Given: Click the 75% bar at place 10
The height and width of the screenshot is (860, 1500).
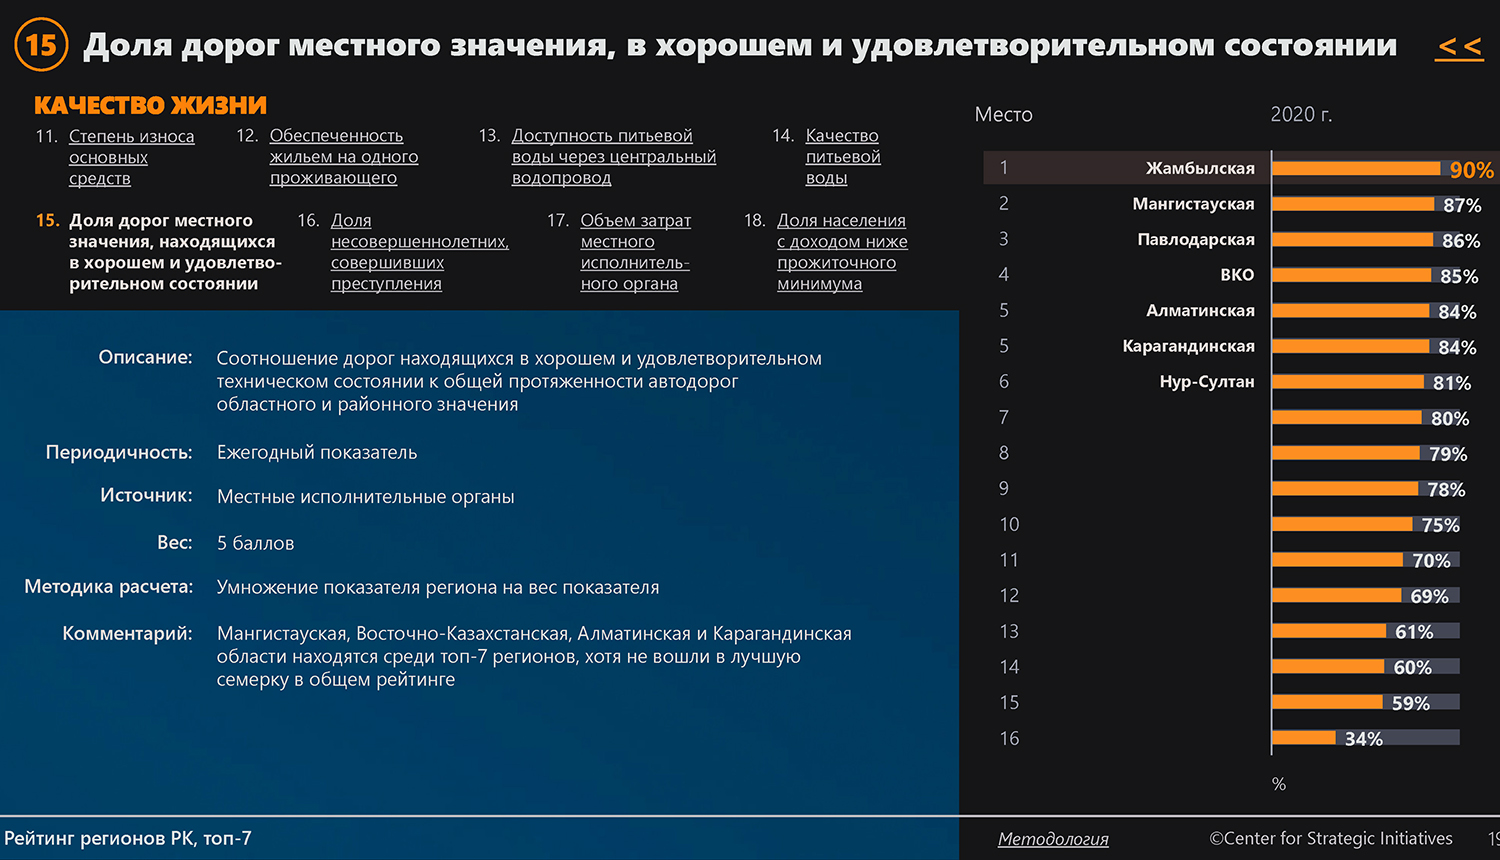Looking at the screenshot, I should pos(1342,524).
